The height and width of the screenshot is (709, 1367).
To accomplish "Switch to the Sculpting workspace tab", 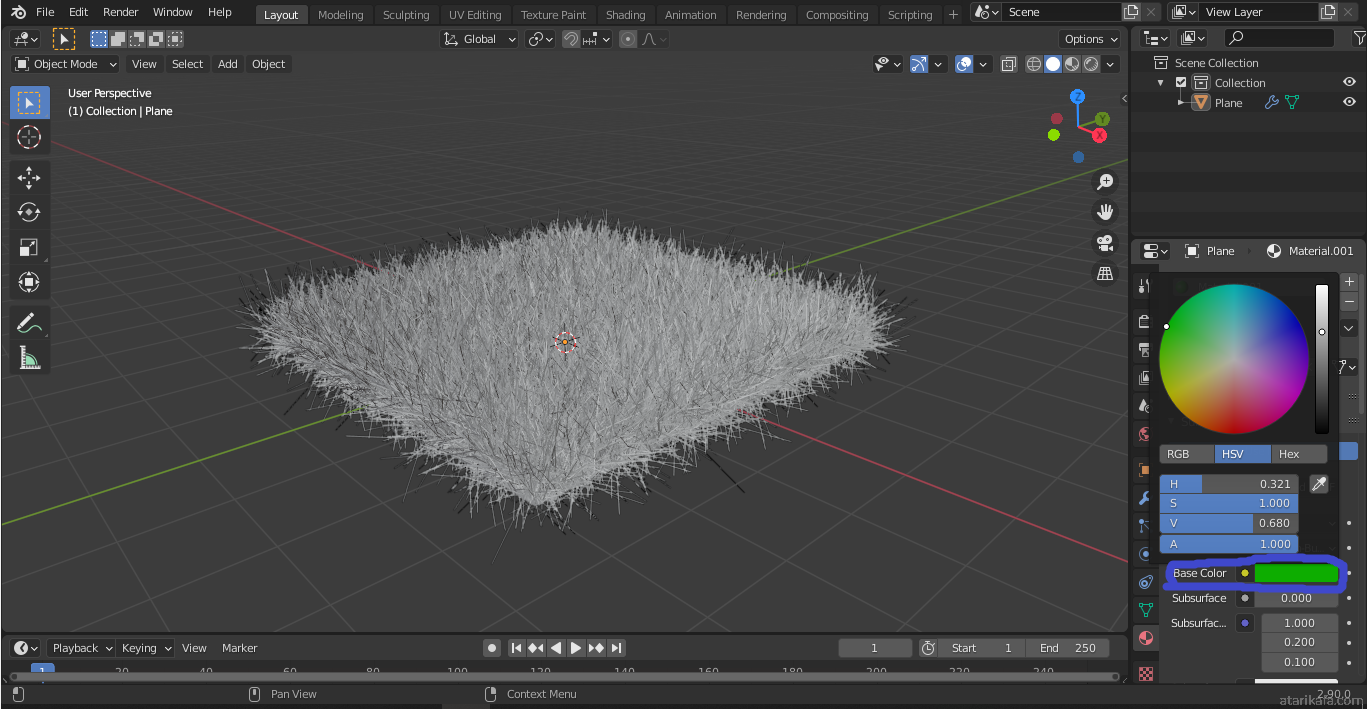I will click(x=406, y=15).
